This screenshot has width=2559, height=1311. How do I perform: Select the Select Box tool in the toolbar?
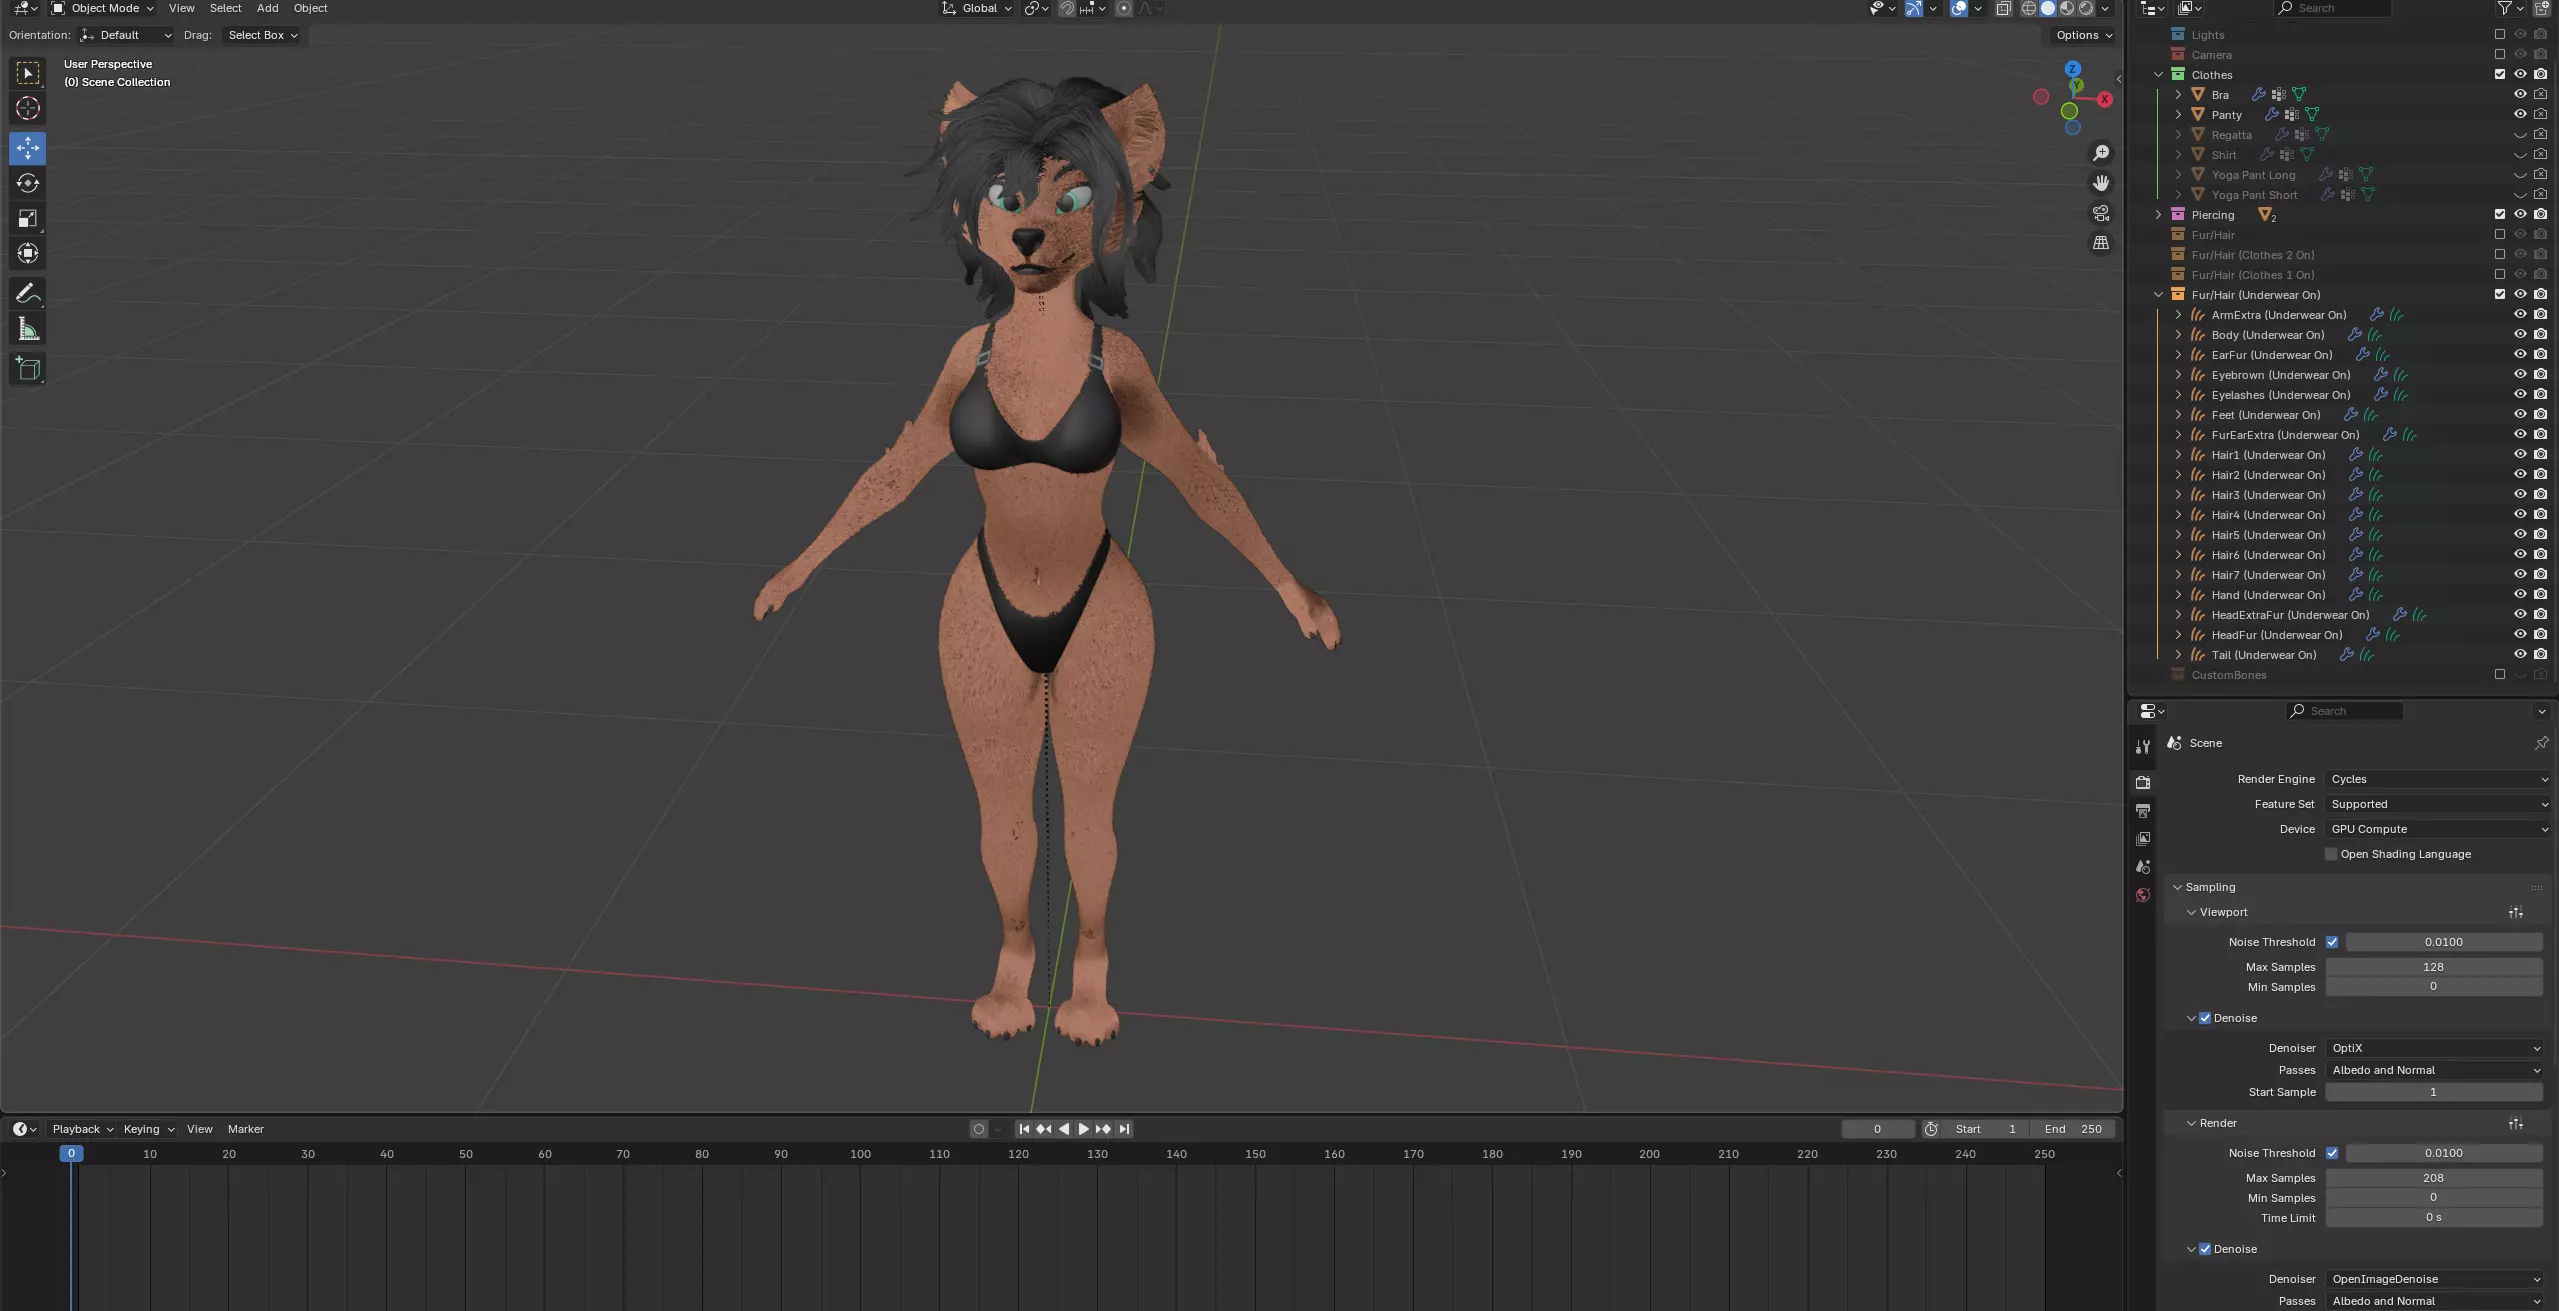28,73
